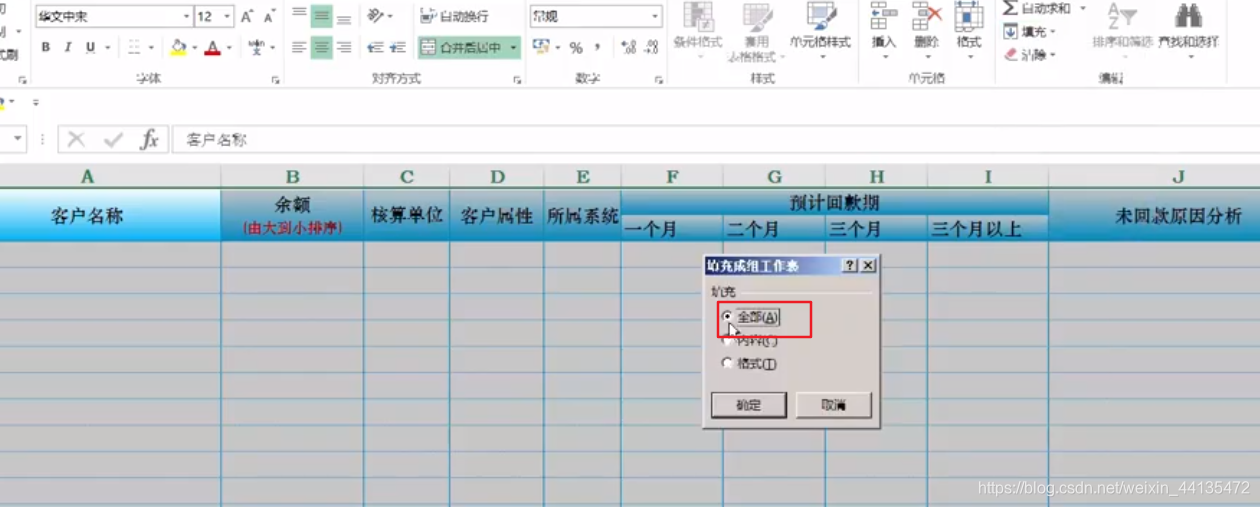Viewport: 1260px width, 507px height.
Task: Open Find and Select (查找和选择)
Action: 1188,30
